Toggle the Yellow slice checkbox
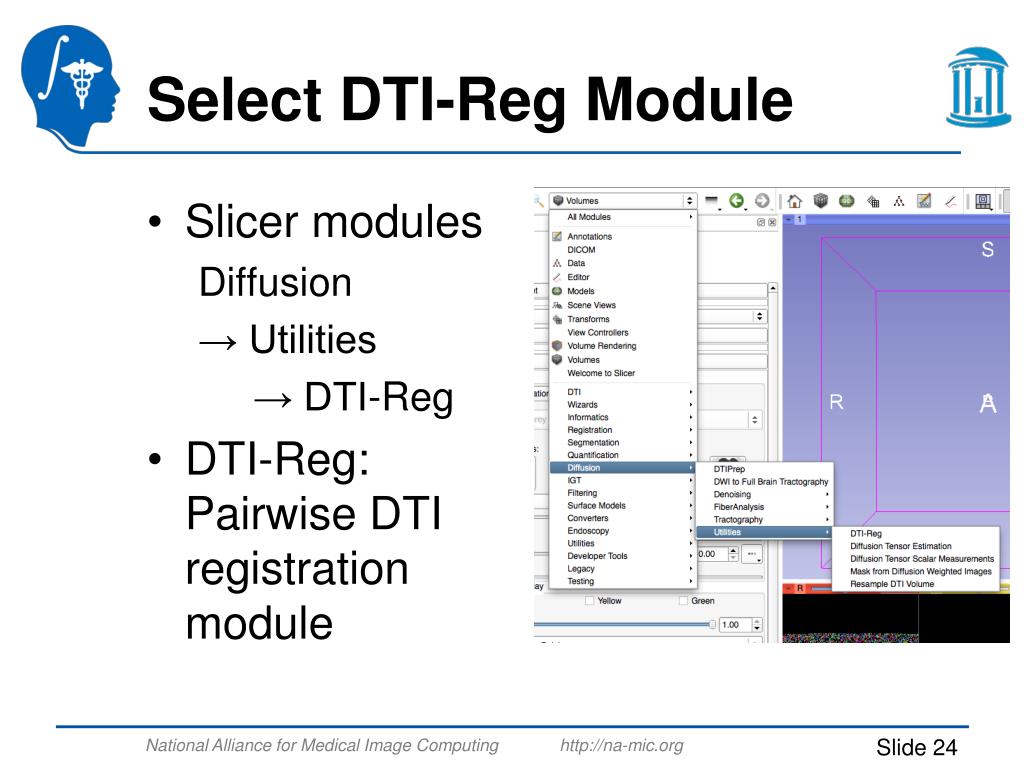Image resolution: width=1024 pixels, height=768 pixels. pos(590,601)
